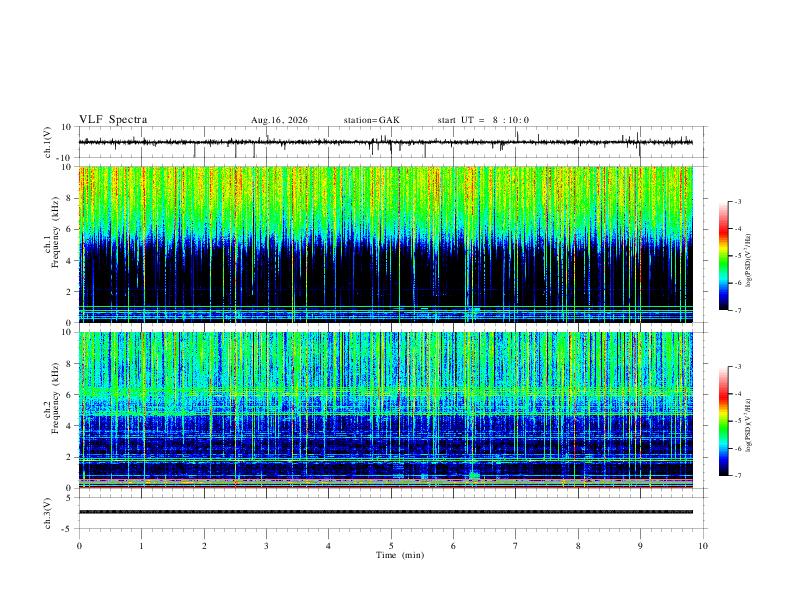Click the 2 minute tick label on time axis
792x612 pixels.
click(x=204, y=546)
